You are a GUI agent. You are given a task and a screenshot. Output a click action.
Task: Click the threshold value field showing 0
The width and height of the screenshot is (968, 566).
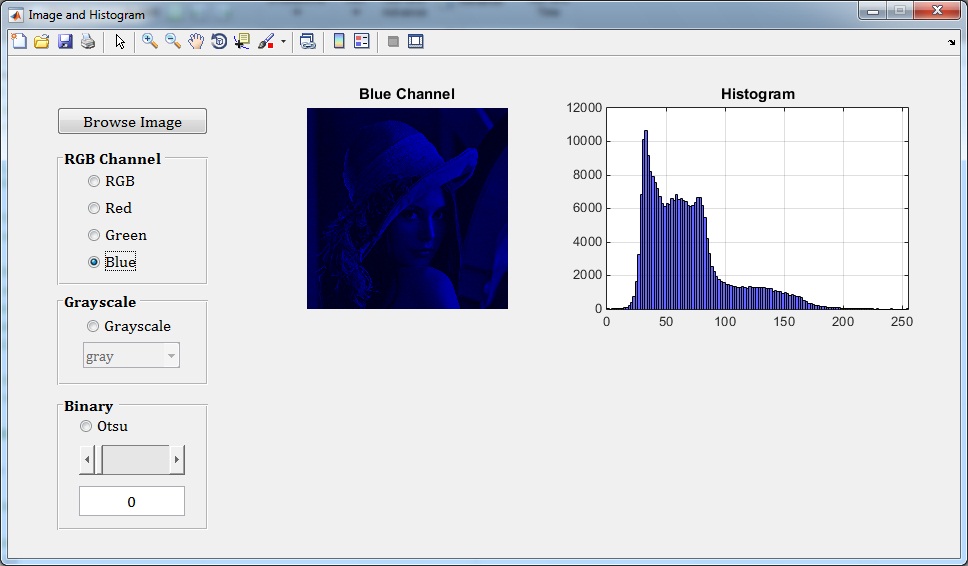[x=132, y=501]
